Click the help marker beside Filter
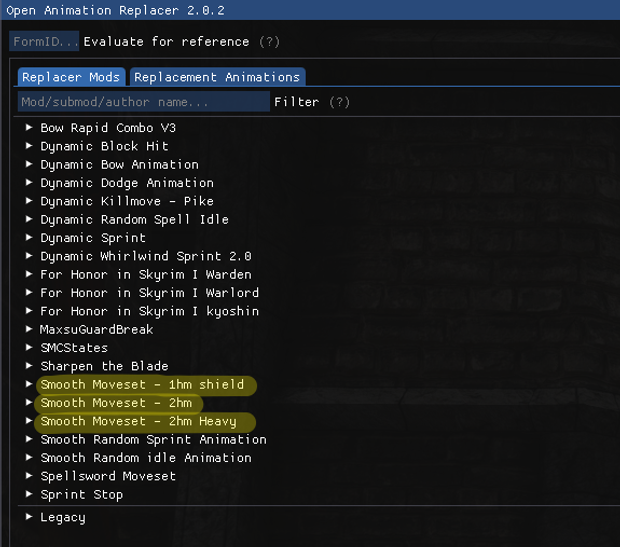 point(340,102)
